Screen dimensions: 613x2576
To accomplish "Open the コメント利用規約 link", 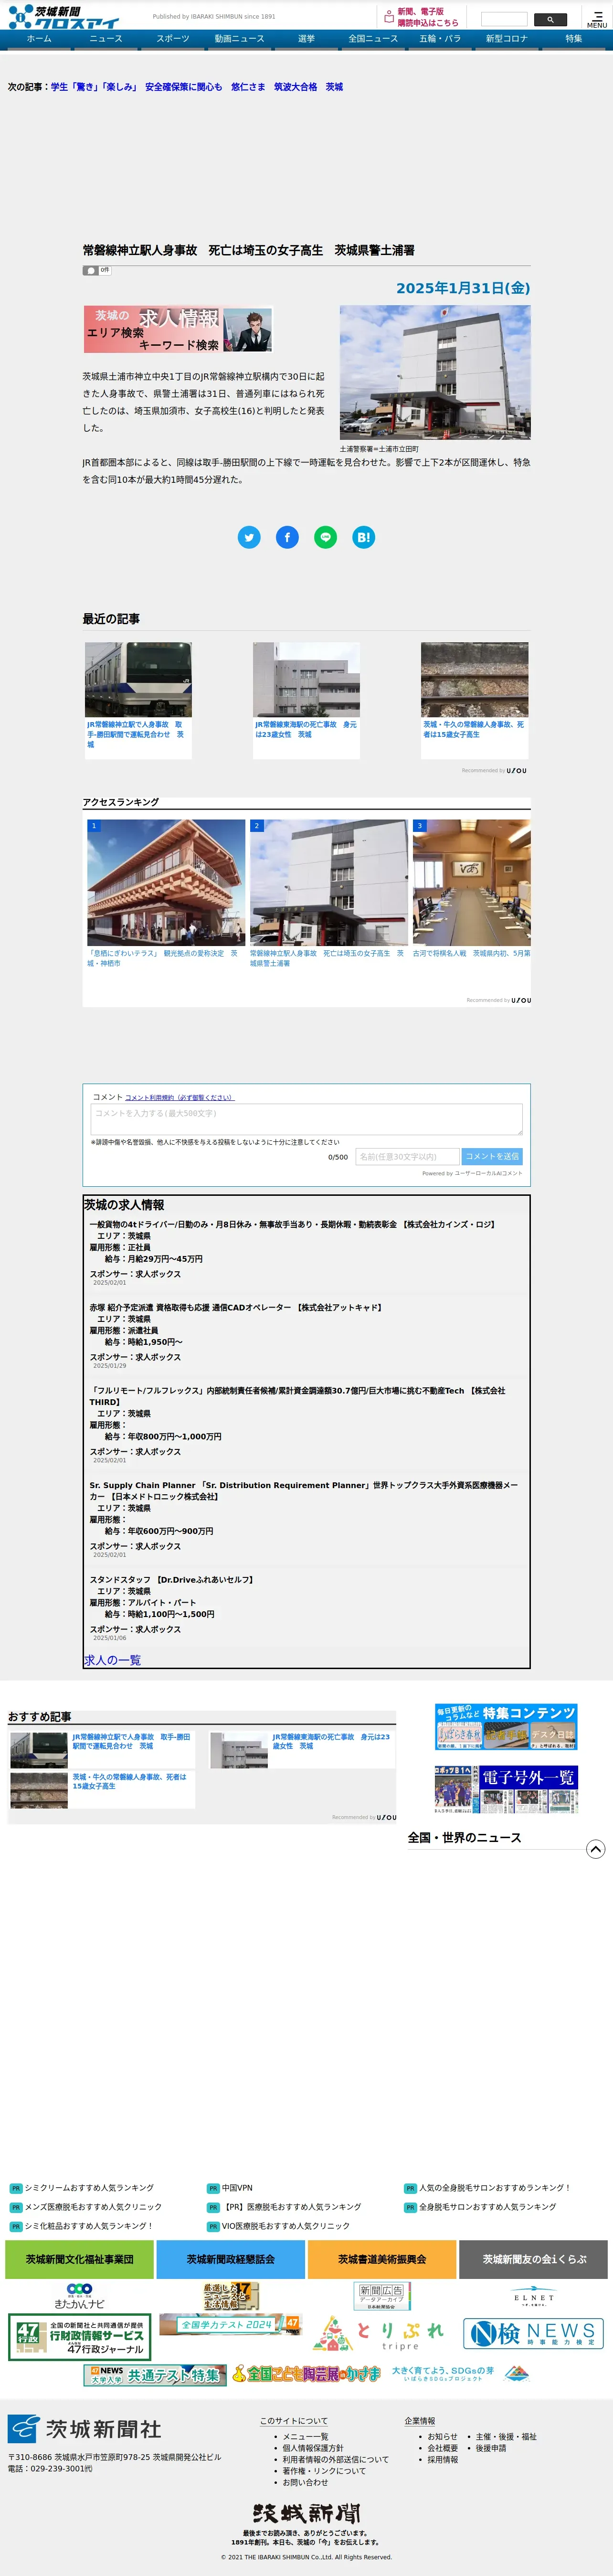I will click(x=180, y=1097).
